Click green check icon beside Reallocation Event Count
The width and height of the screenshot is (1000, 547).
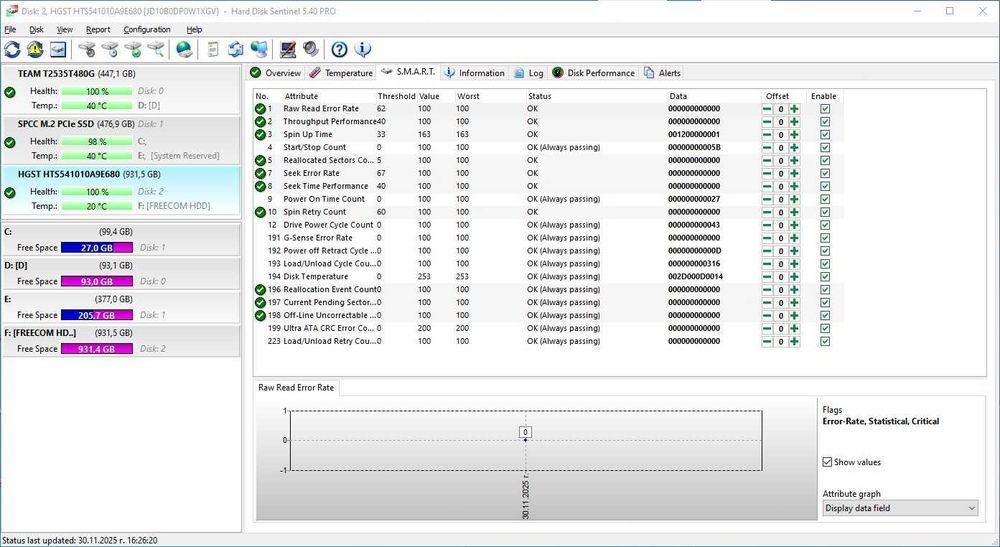coord(260,289)
